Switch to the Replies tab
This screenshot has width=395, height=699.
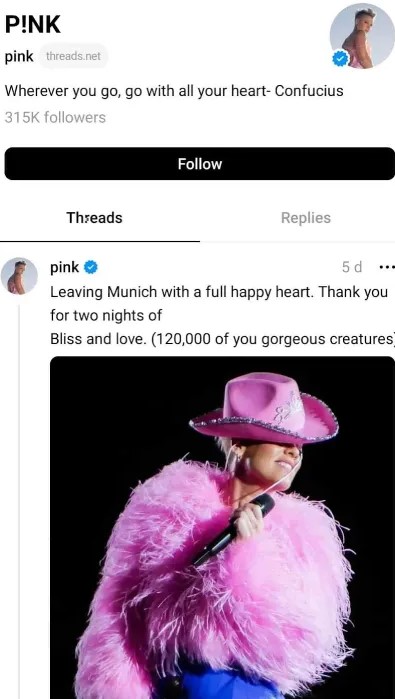(x=306, y=218)
